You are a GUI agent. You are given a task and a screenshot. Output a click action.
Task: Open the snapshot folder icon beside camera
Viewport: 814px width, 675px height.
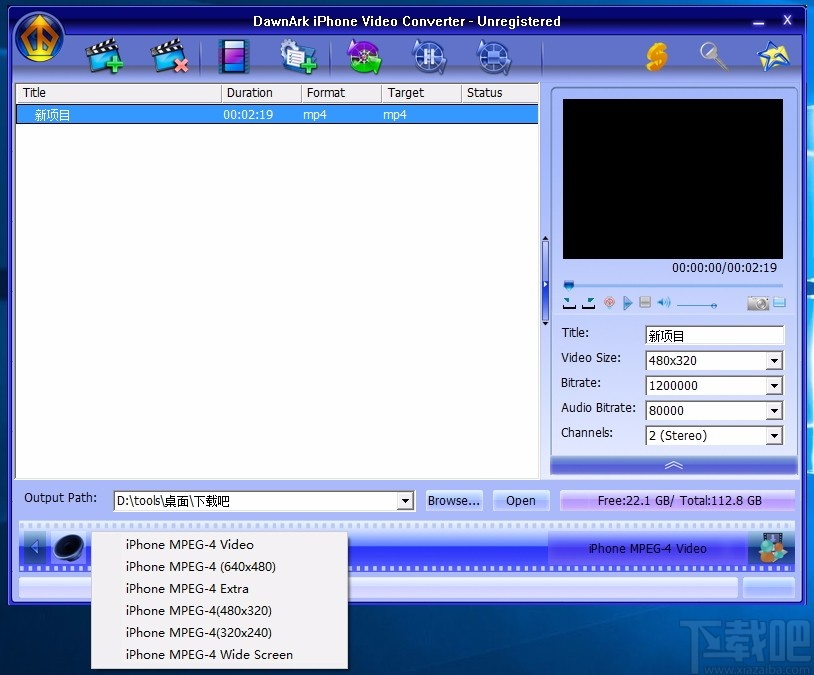(x=779, y=303)
